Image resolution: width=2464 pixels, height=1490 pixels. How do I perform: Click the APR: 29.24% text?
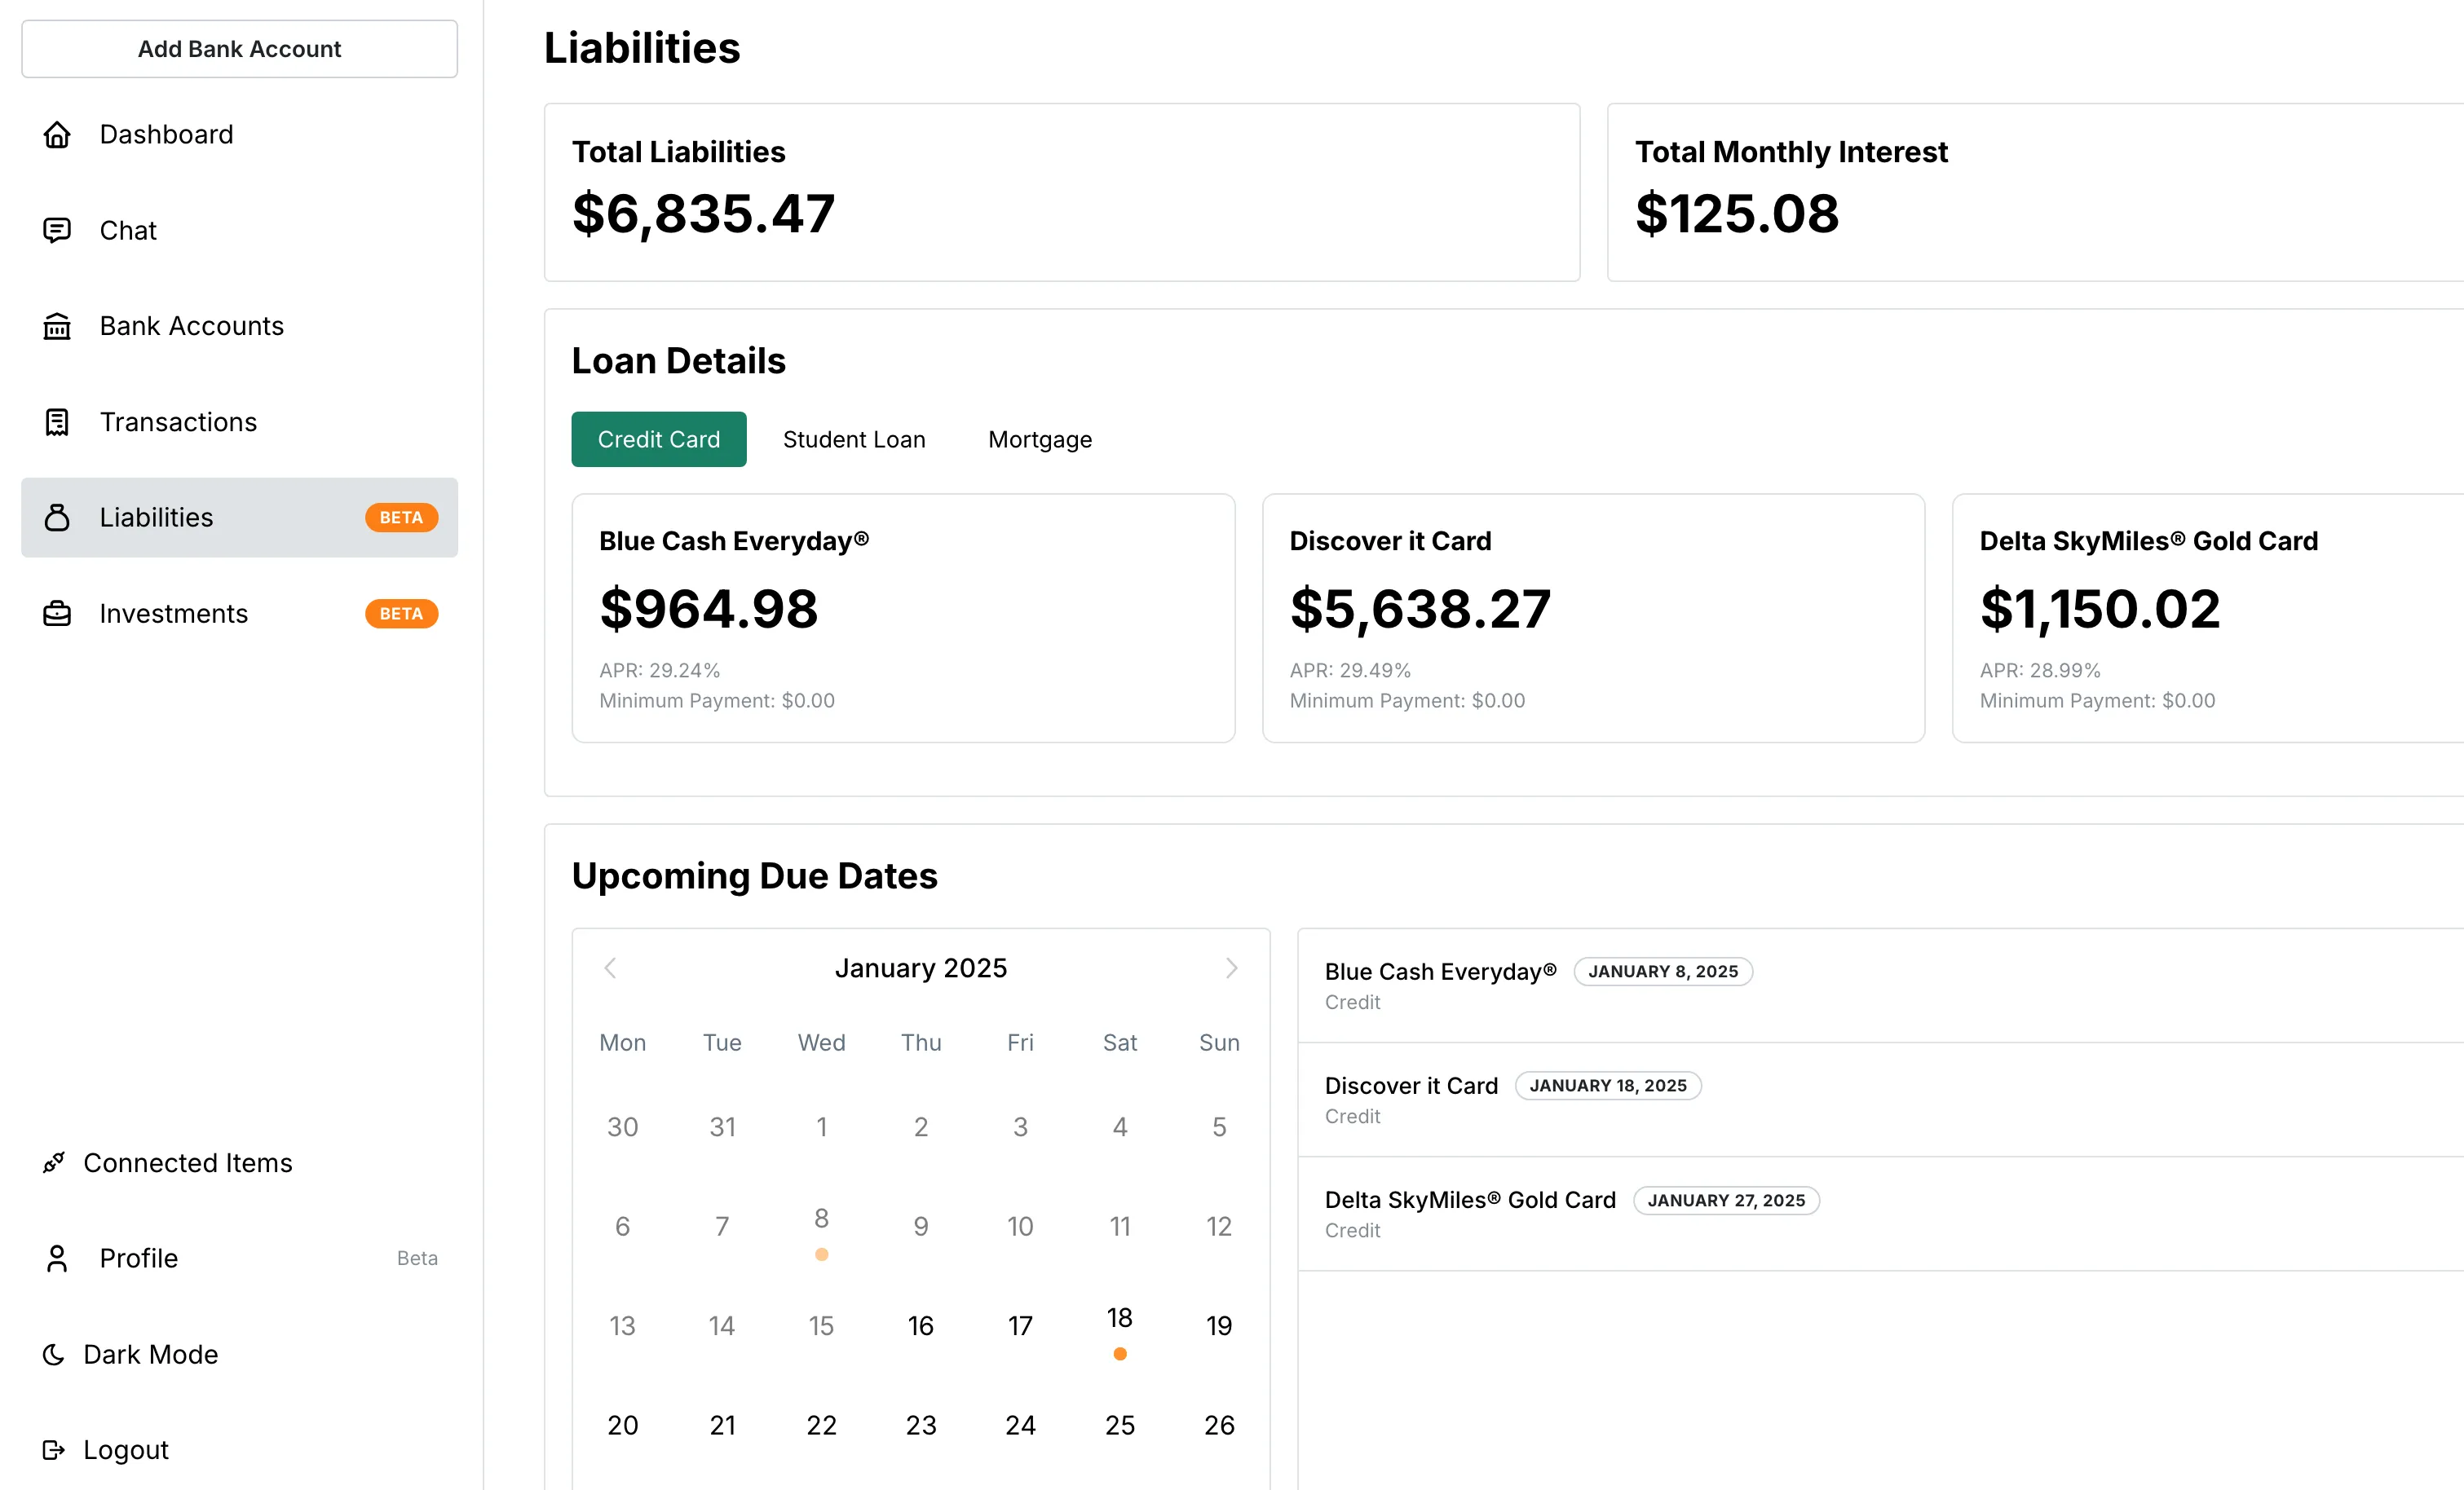point(659,670)
